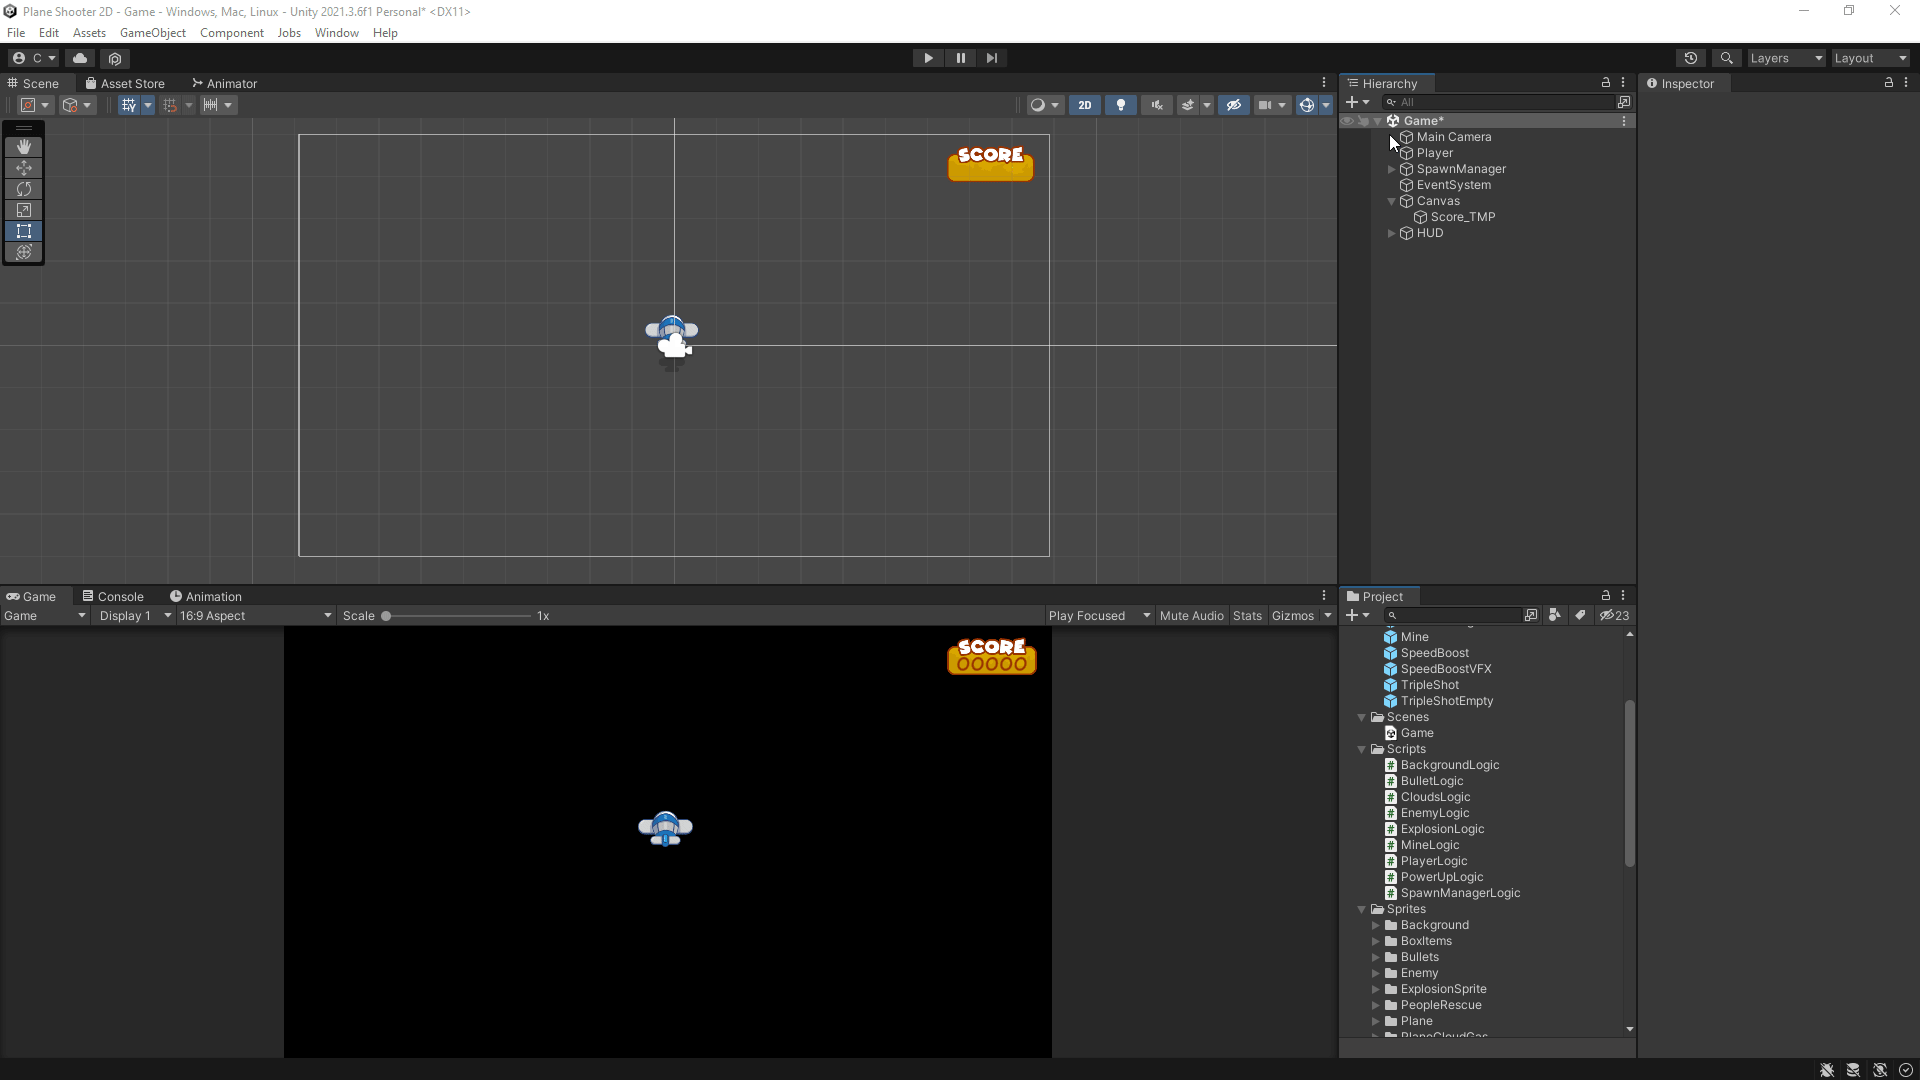This screenshot has height=1080, width=1920.
Task: Toggle Gizmos in Game view
Action: (1293, 616)
